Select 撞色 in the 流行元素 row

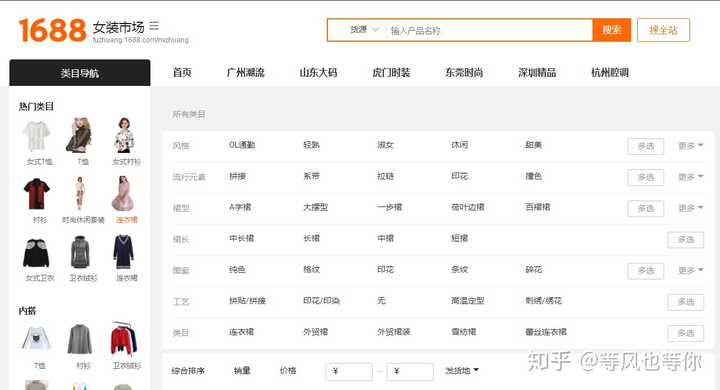(x=534, y=176)
